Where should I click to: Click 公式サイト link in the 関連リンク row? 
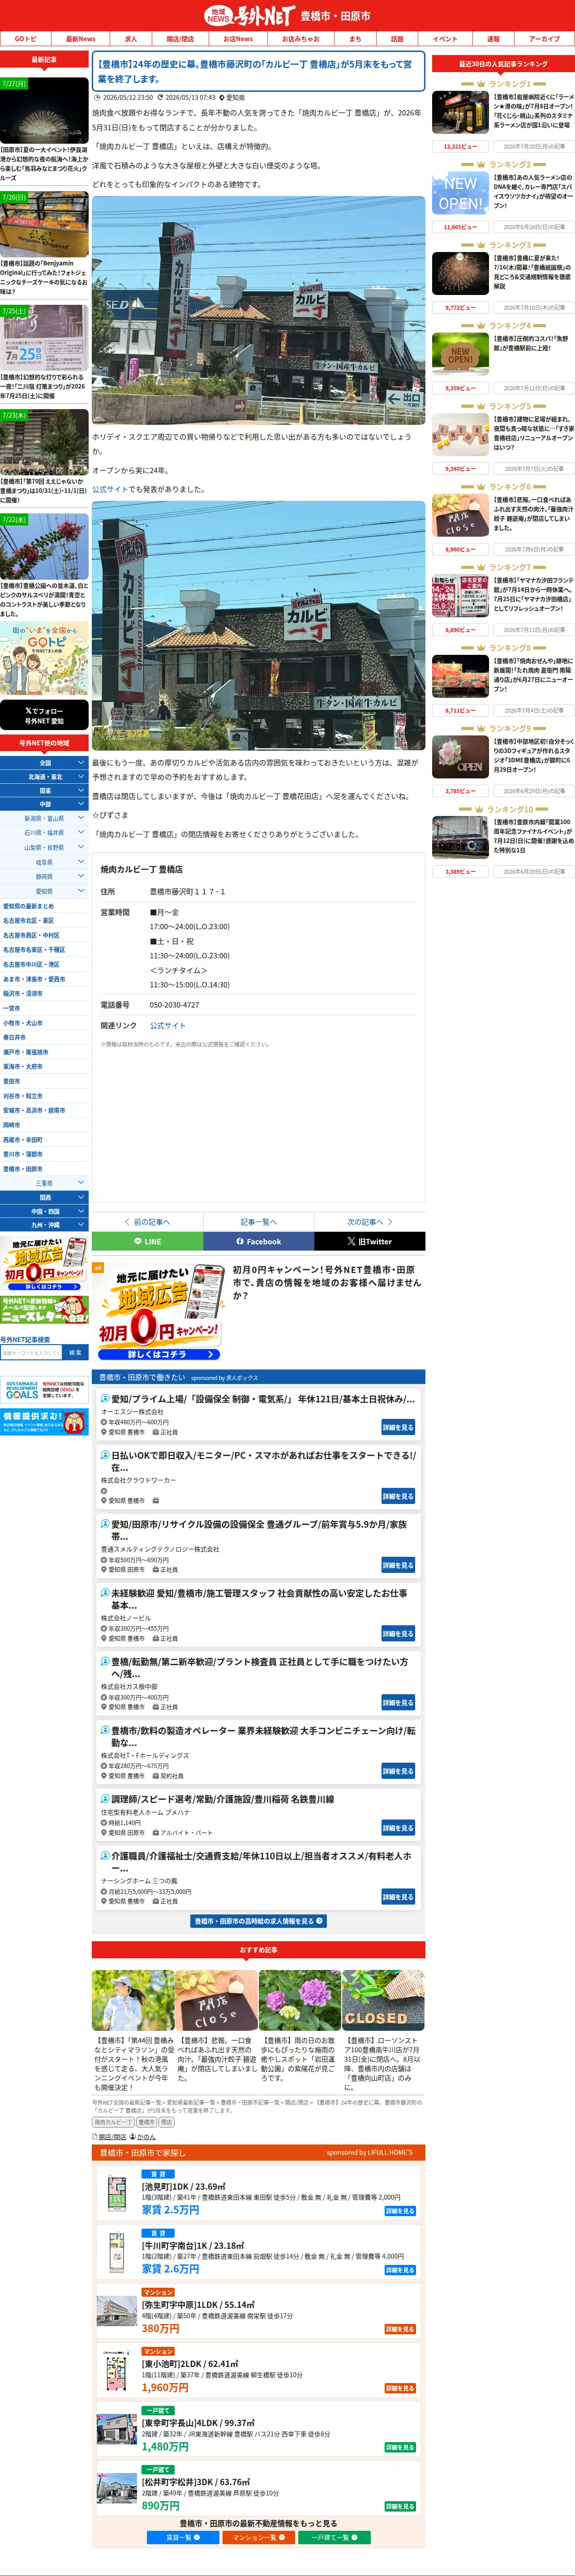click(167, 1025)
